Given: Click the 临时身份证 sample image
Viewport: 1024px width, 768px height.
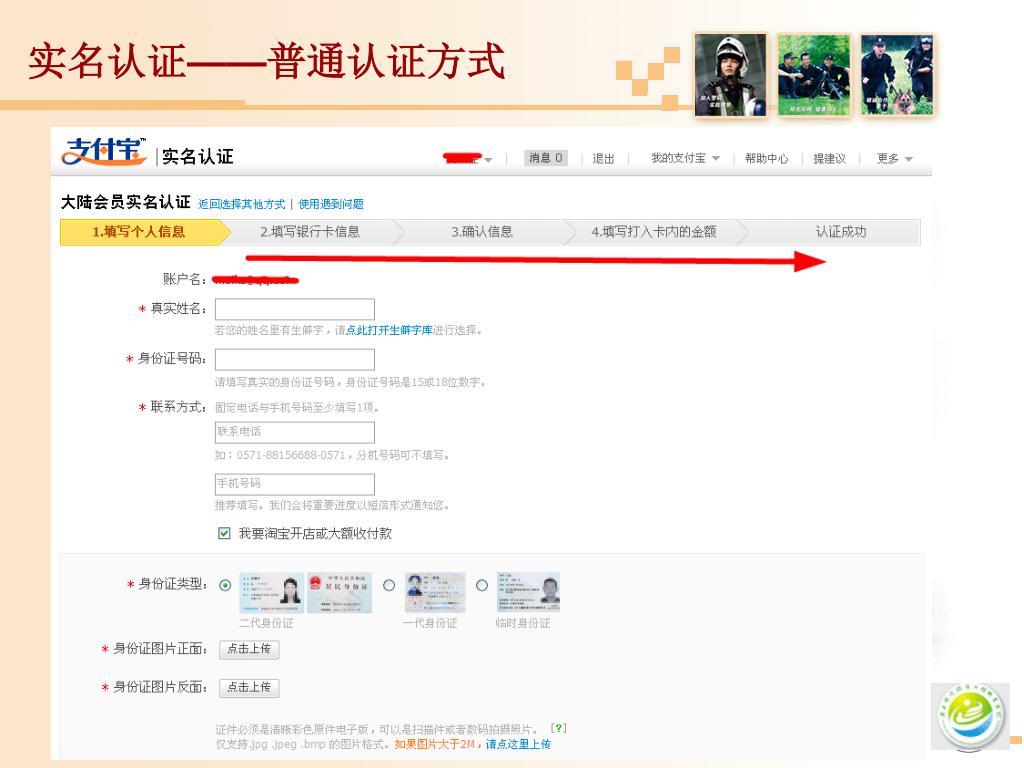Looking at the screenshot, I should point(528,592).
